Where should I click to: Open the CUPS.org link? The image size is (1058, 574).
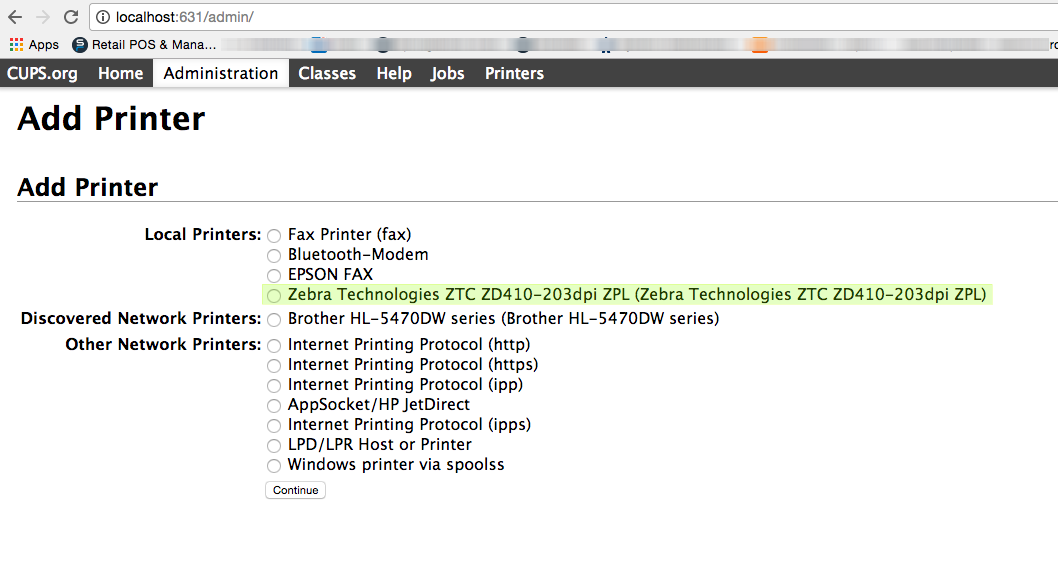[x=42, y=73]
